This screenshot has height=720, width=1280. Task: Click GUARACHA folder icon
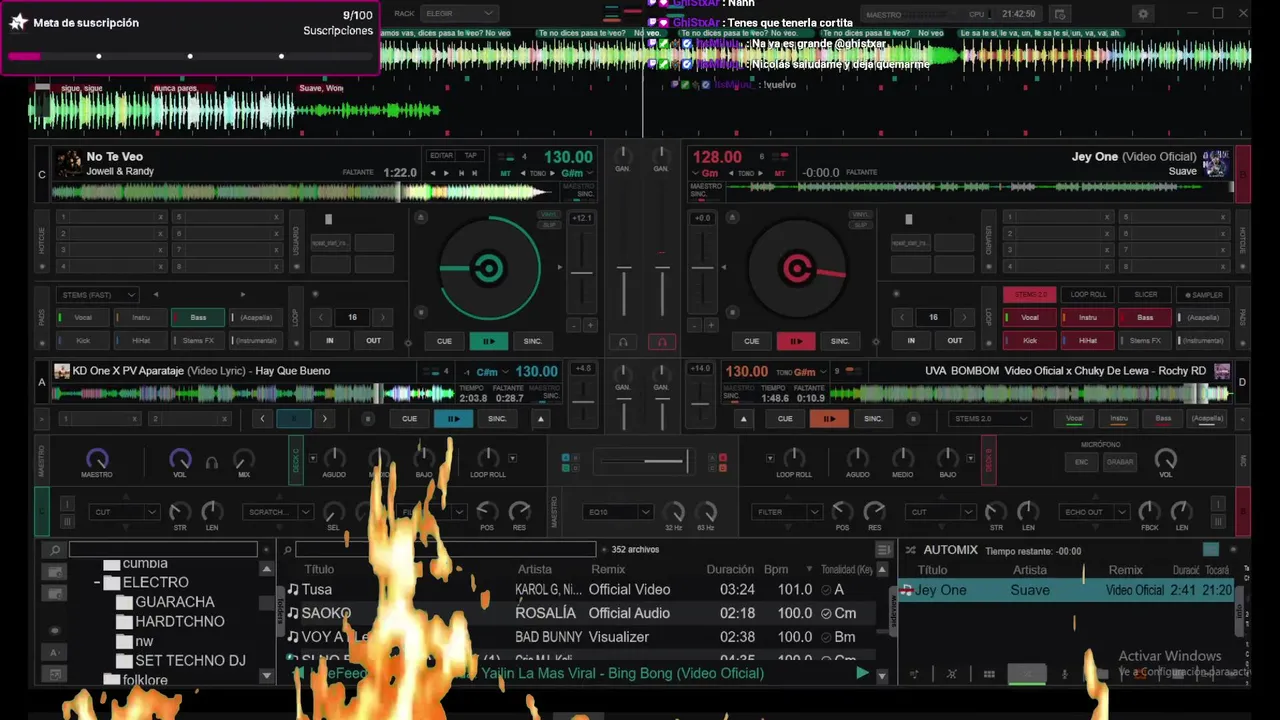coord(124,602)
